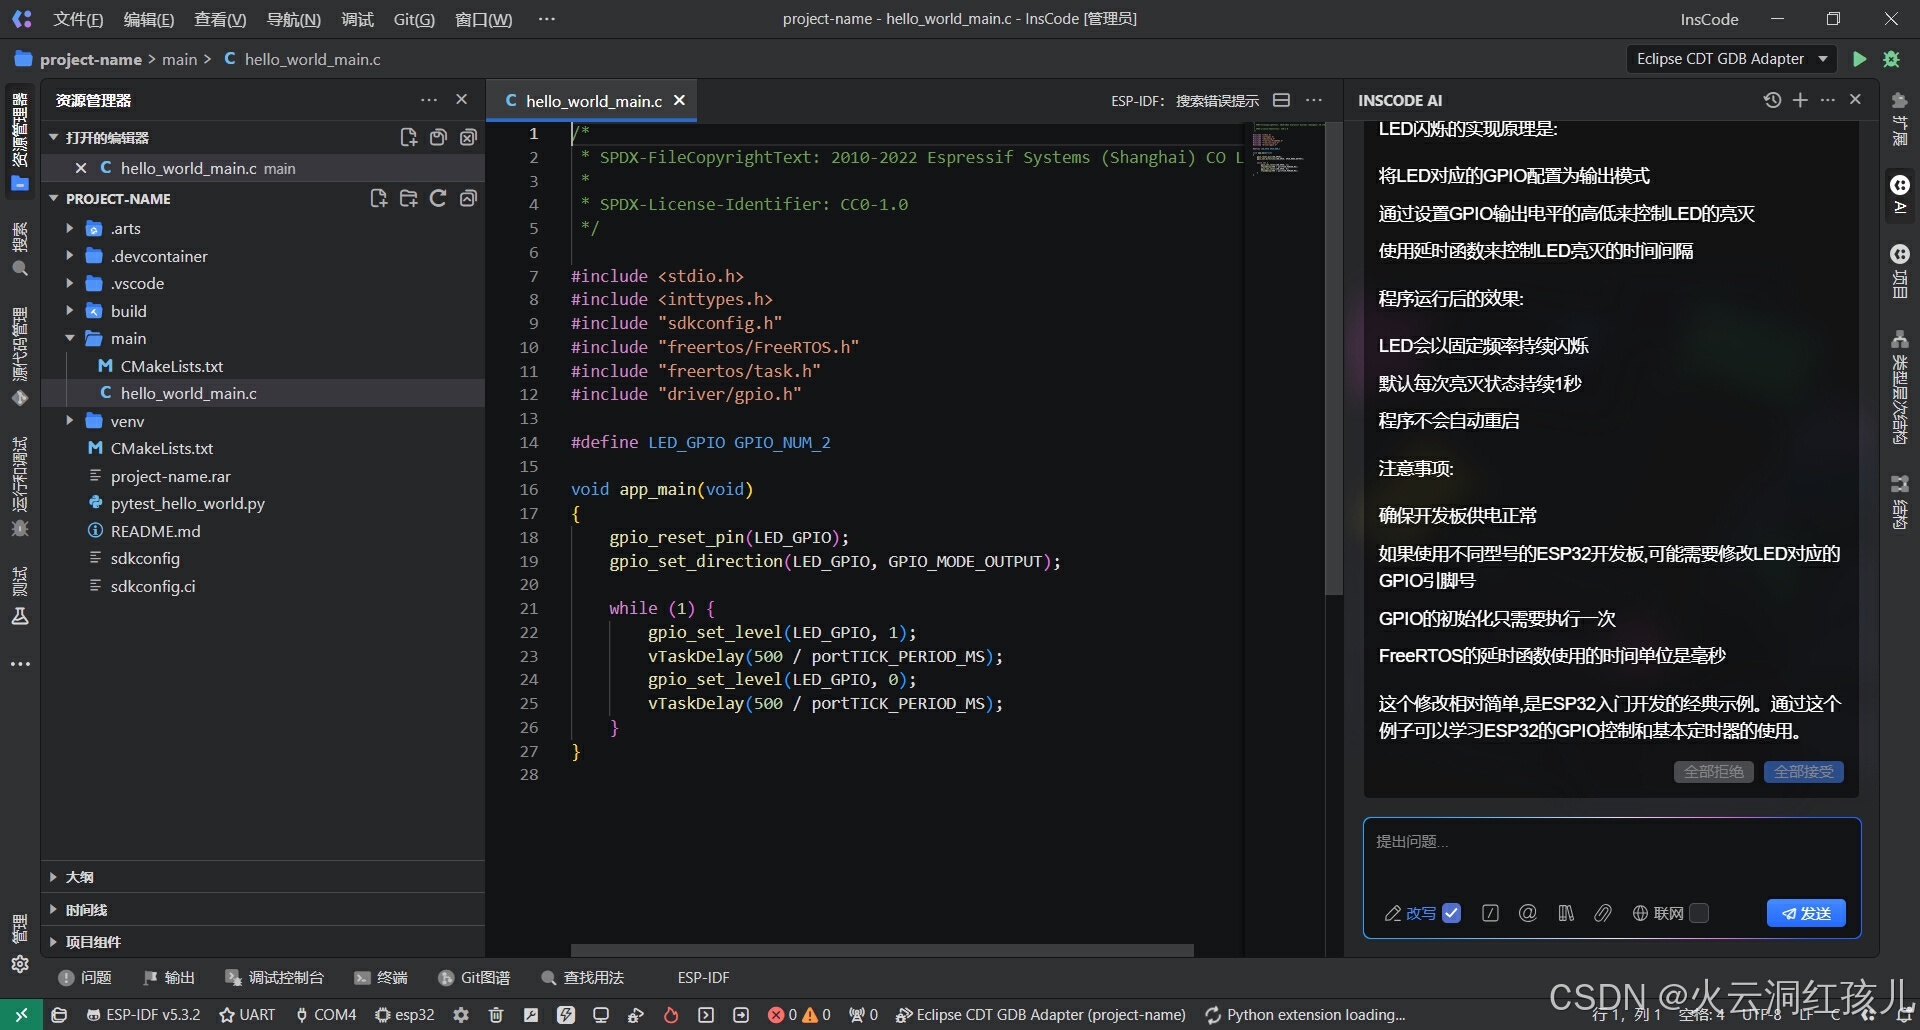
Task: Create new file in PROJECT-NAME section
Action: pyautogui.click(x=378, y=198)
